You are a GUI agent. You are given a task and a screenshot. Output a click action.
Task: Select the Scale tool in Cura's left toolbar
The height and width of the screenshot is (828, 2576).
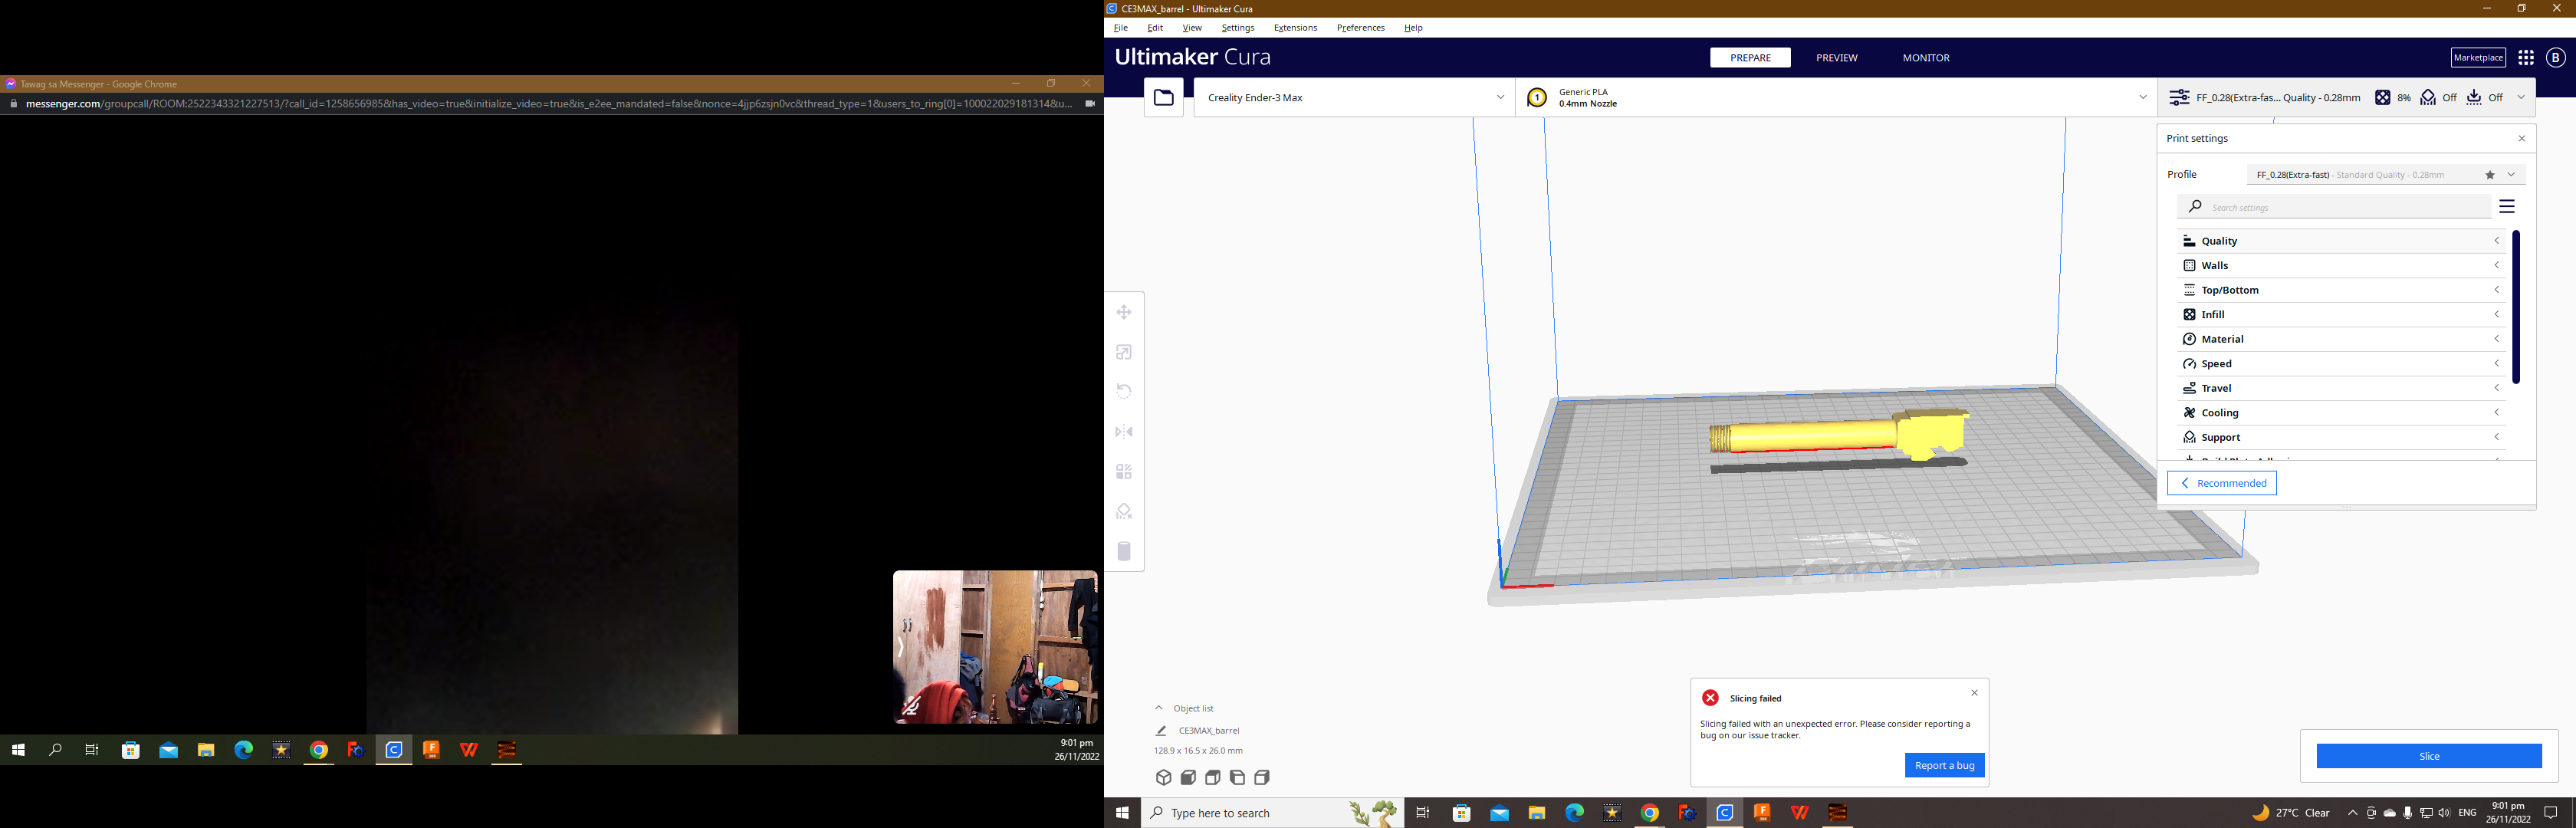point(1124,352)
